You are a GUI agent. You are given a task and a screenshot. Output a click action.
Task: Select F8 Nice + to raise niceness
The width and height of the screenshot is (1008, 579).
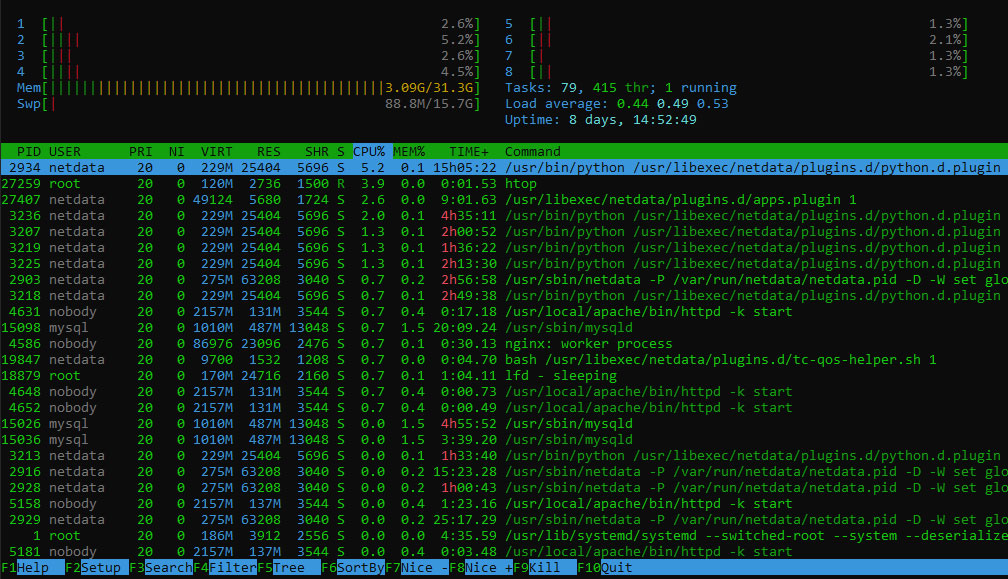pyautogui.click(x=481, y=568)
